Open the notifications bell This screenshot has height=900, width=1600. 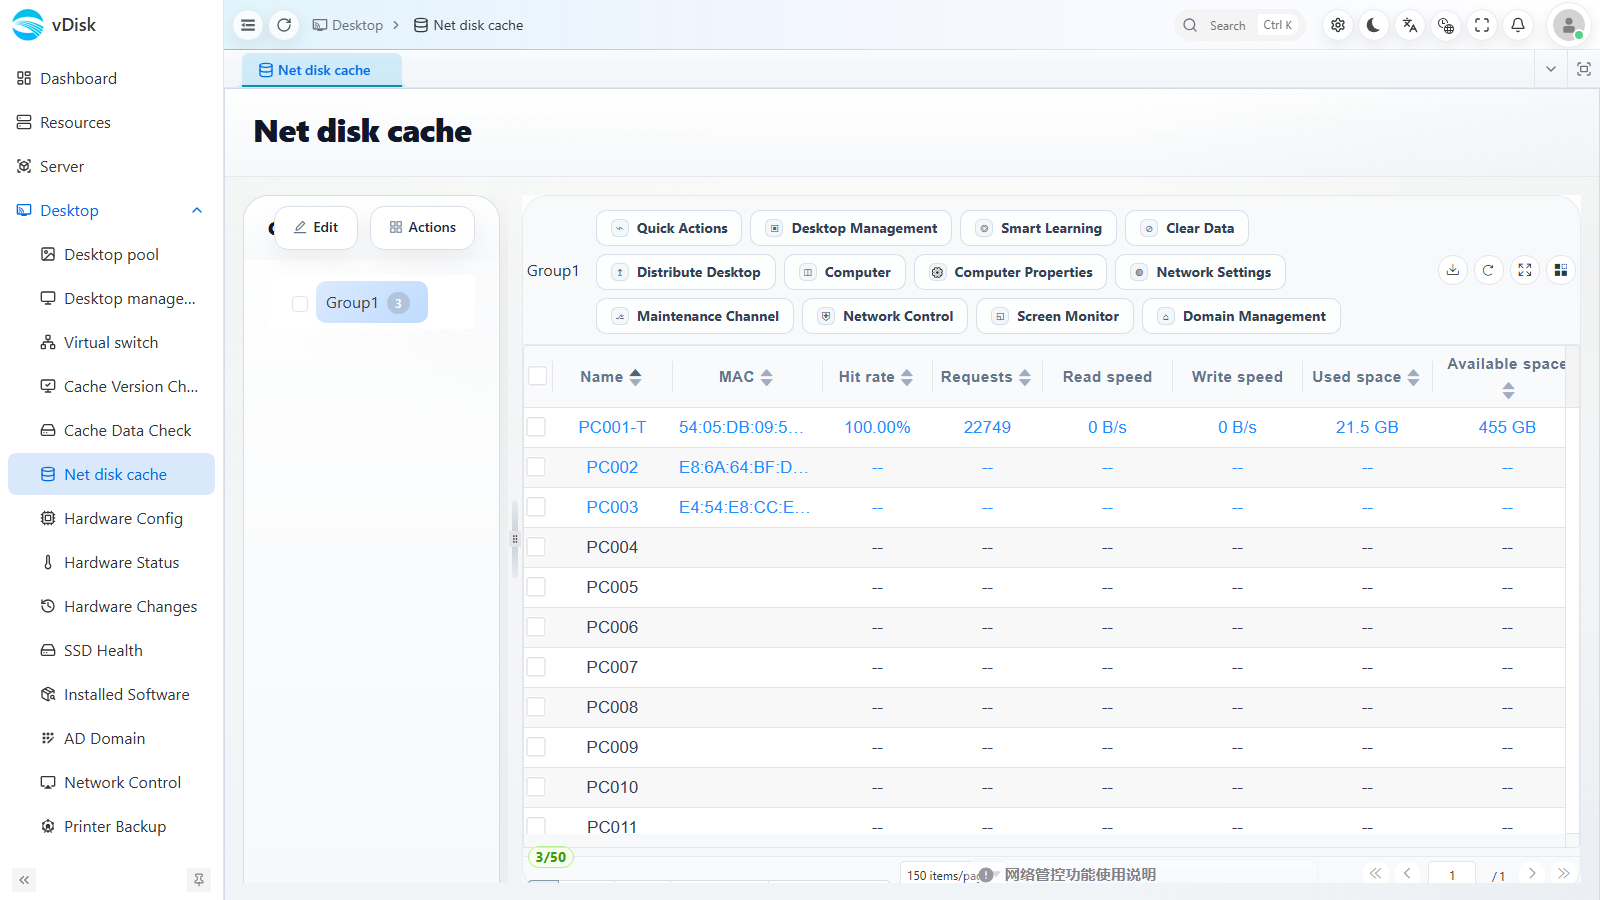(x=1518, y=25)
